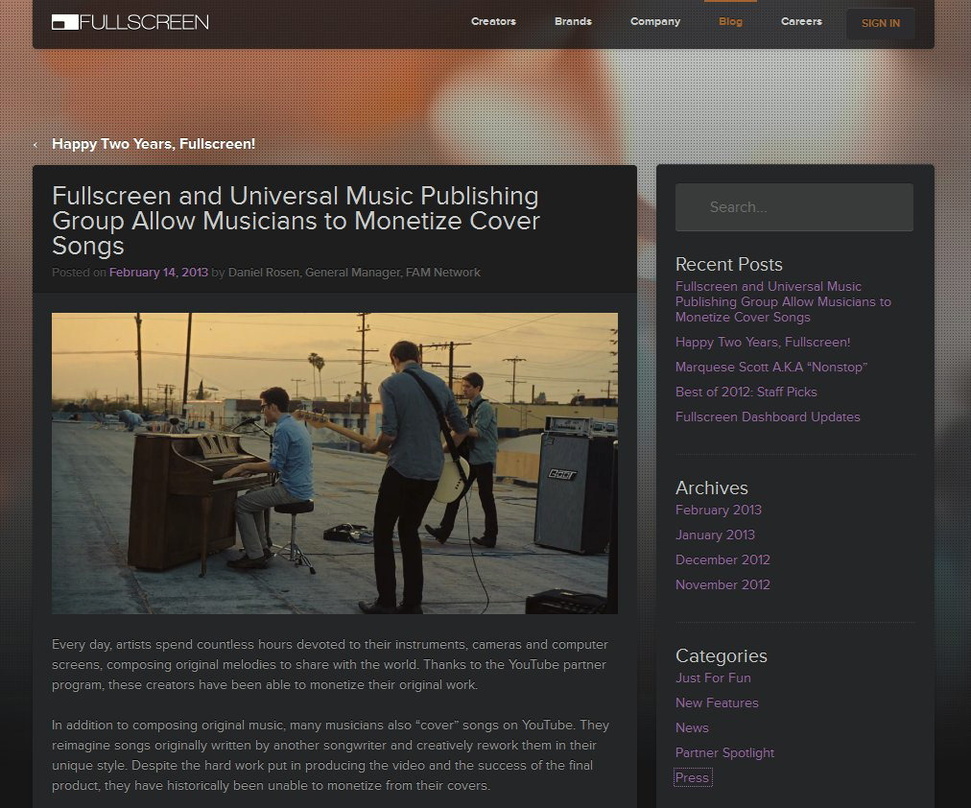Open the January 2013 archive
971x808 pixels.
715,535
